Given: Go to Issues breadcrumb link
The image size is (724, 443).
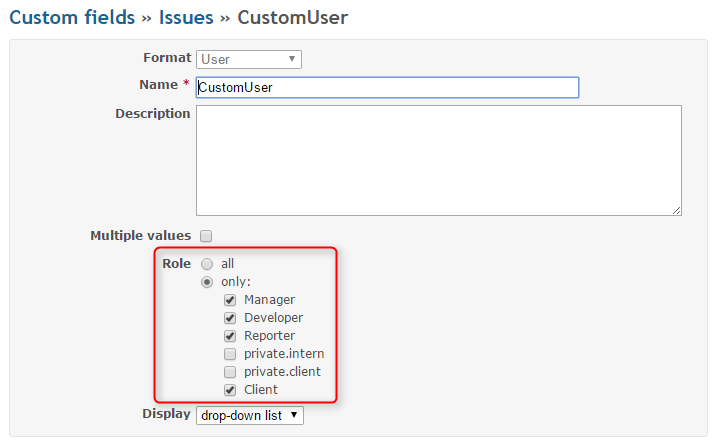Looking at the screenshot, I should (x=186, y=18).
